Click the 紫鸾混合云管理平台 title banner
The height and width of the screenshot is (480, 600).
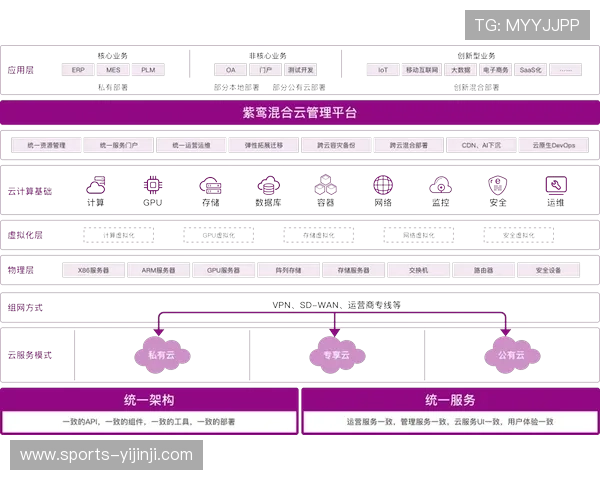click(x=300, y=112)
